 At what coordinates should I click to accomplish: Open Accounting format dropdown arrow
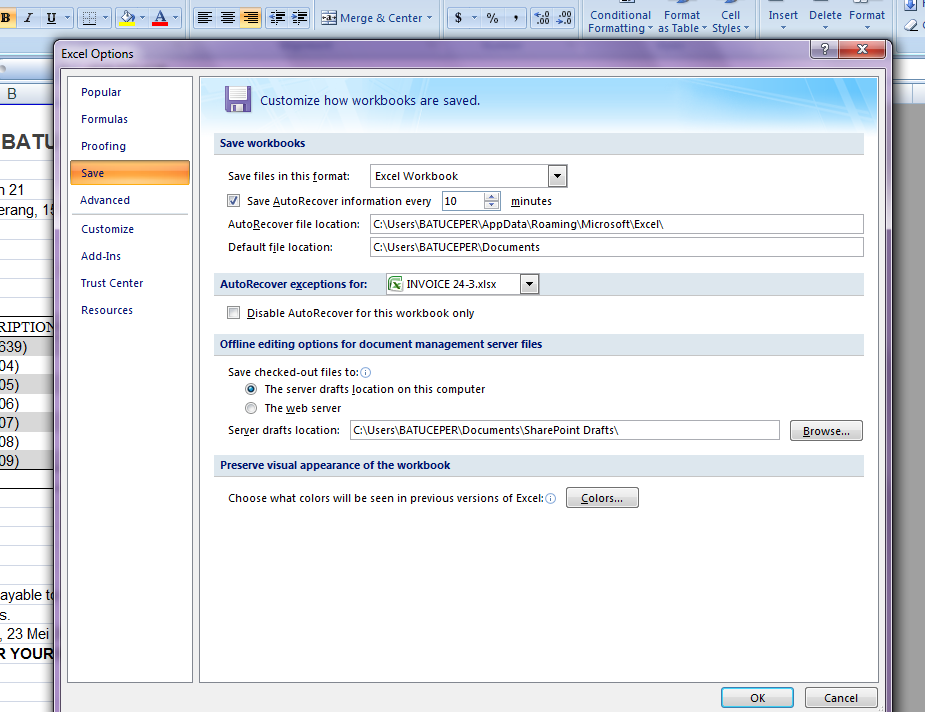(474, 18)
